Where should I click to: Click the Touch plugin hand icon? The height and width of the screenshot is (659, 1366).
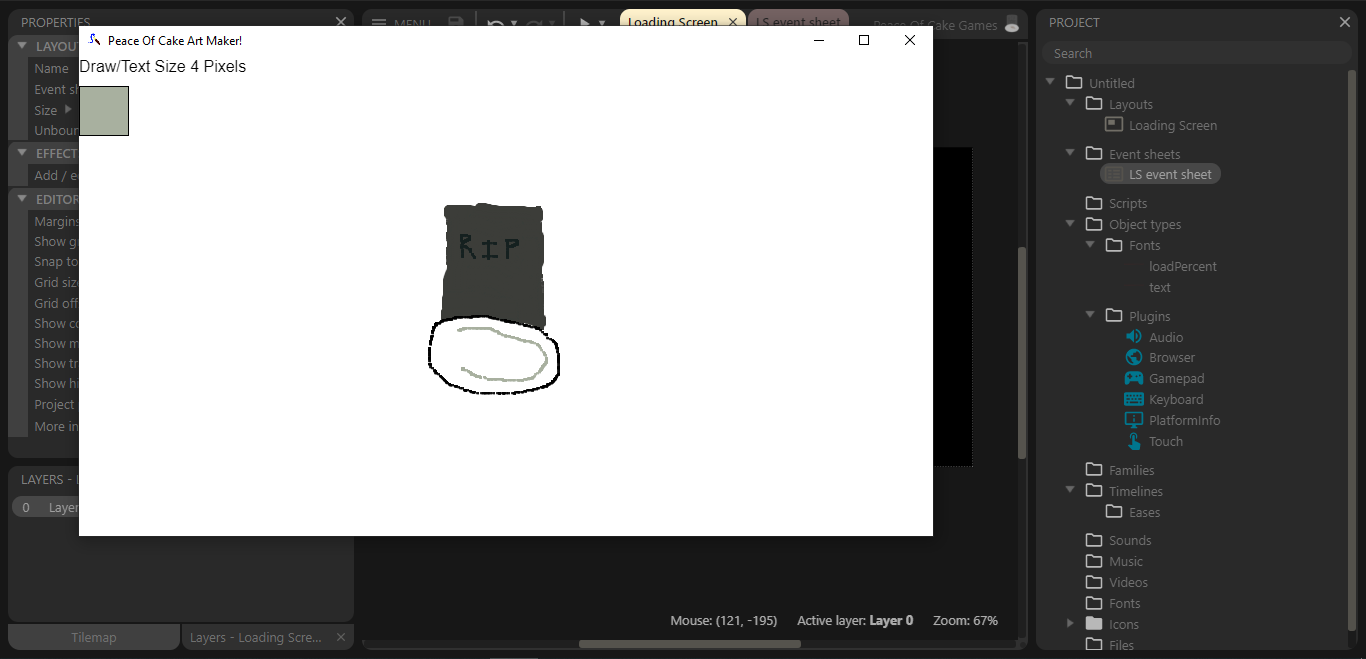point(1133,441)
